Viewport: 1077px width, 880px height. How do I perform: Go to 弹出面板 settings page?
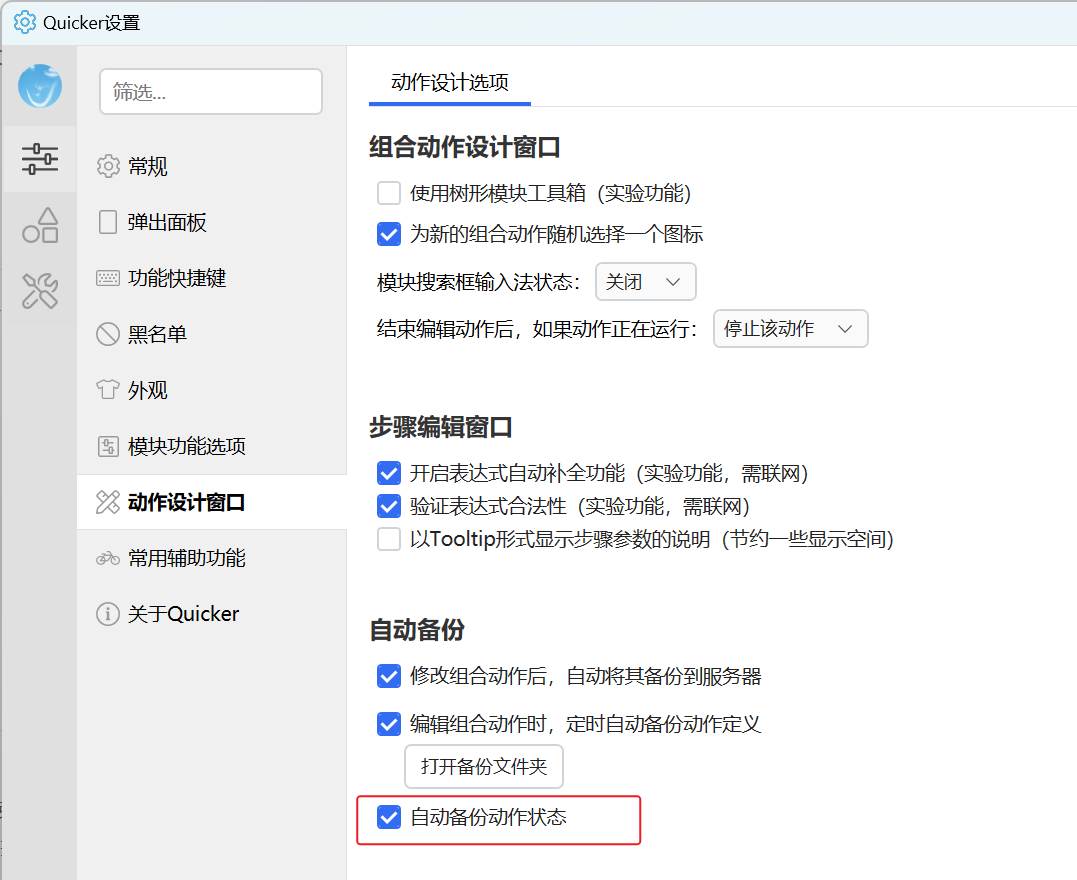(x=212, y=222)
